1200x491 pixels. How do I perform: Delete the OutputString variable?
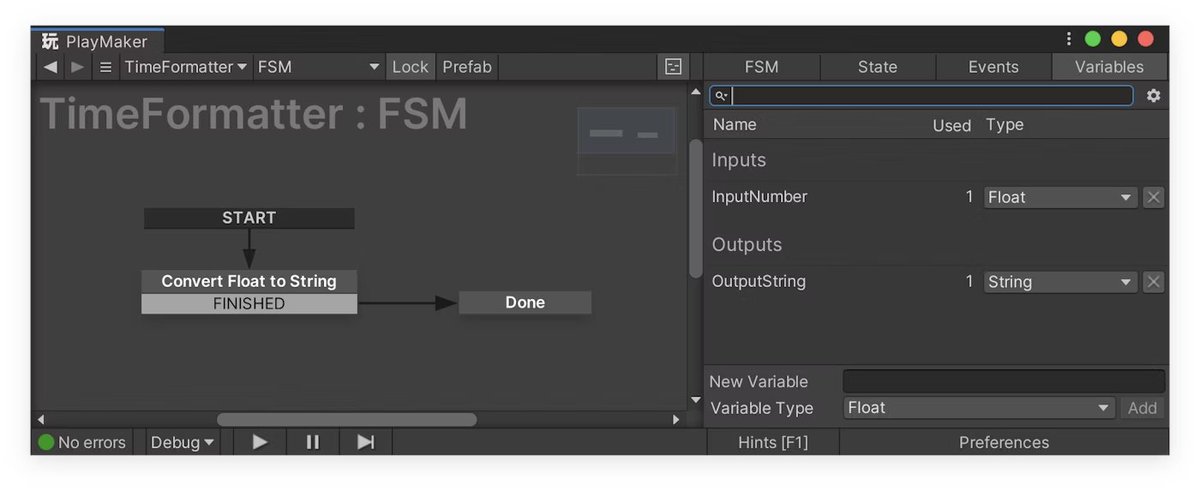pyautogui.click(x=1154, y=282)
